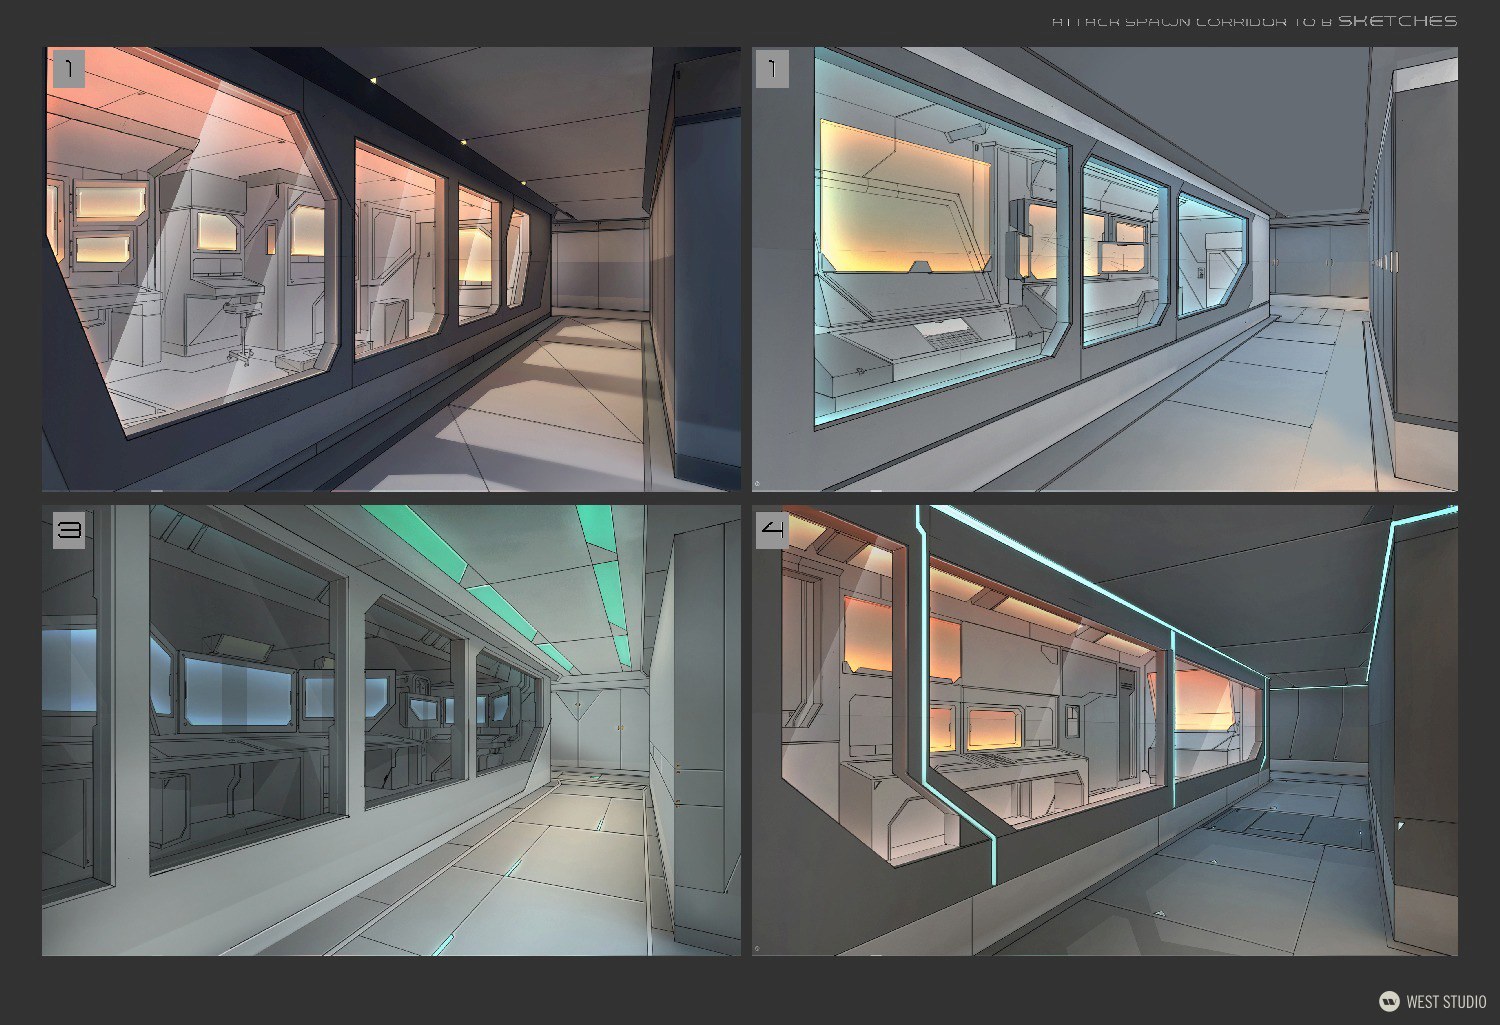1500x1025 pixels.
Task: Open the corridor sketch with green ceiling lights
Action: tap(391, 730)
